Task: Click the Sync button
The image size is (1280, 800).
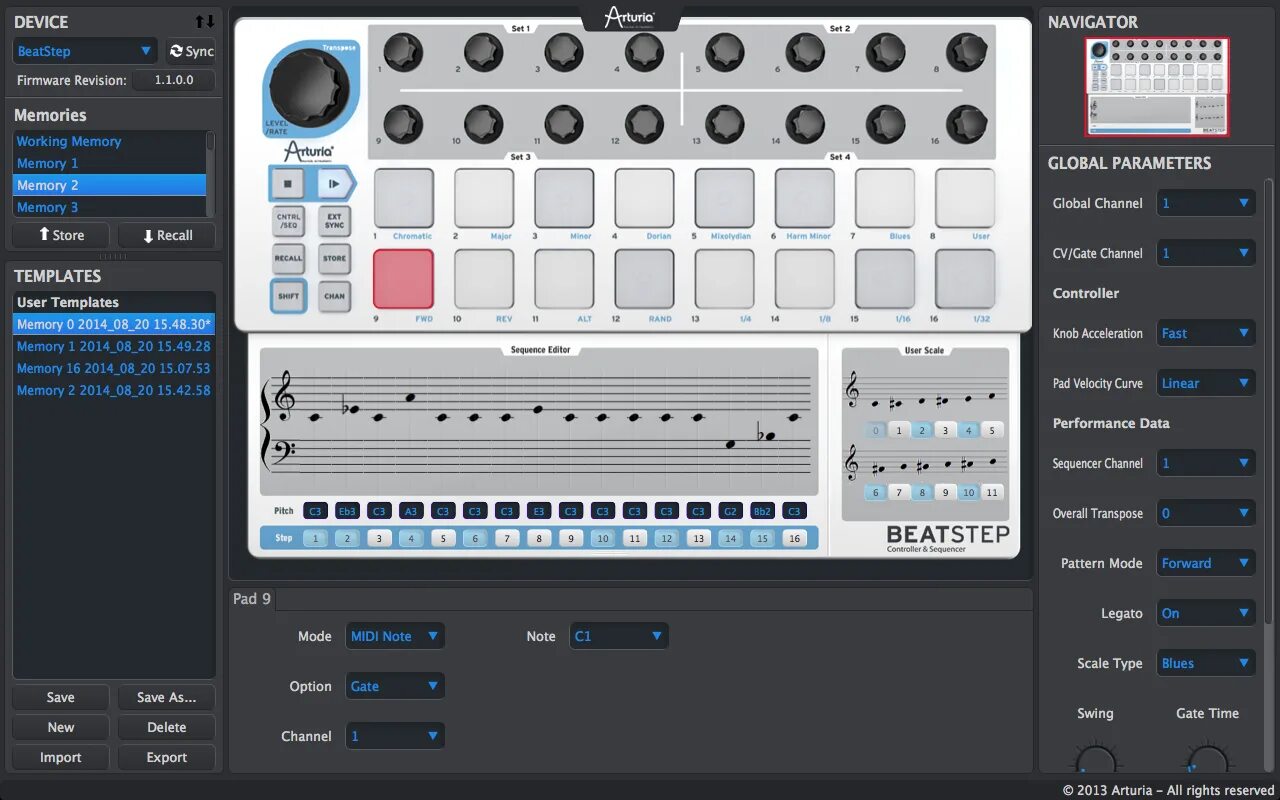Action: (190, 51)
